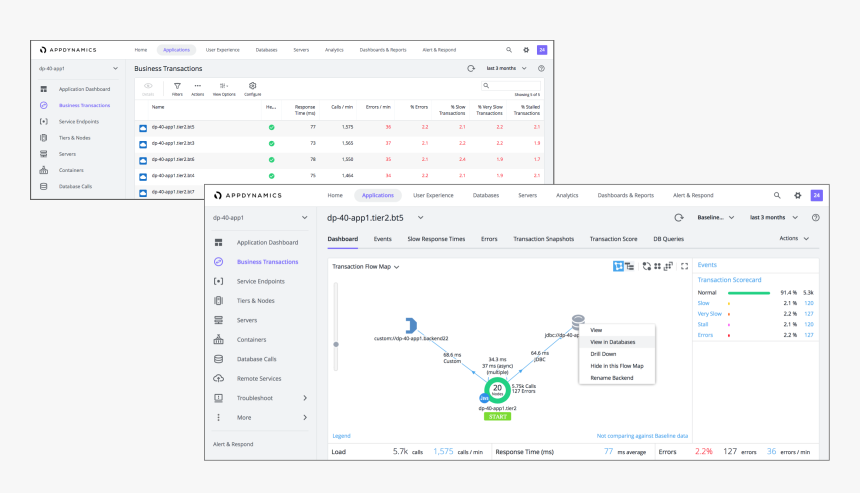Click the Legend link below the flow map

coord(341,436)
